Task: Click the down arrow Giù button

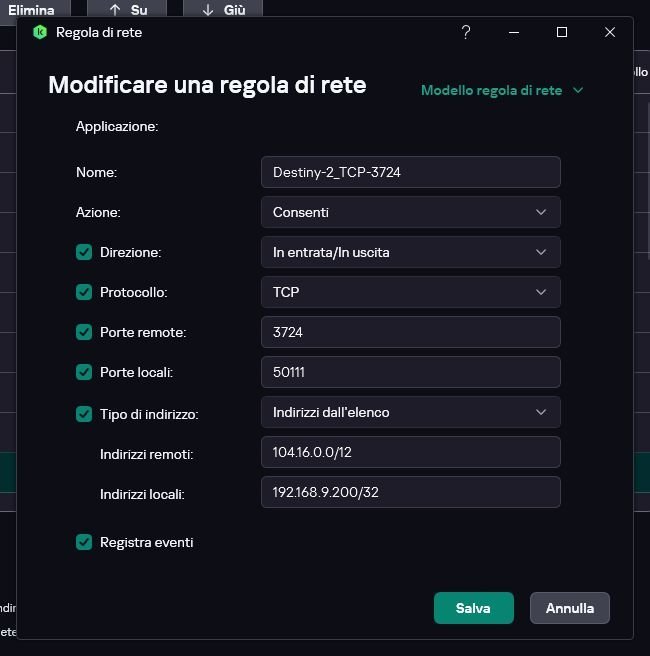Action: [x=223, y=9]
